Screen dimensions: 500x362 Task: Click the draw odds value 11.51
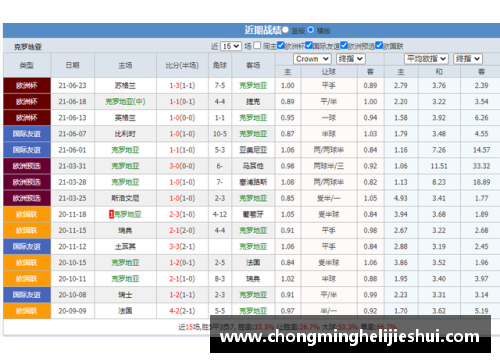[439, 166]
